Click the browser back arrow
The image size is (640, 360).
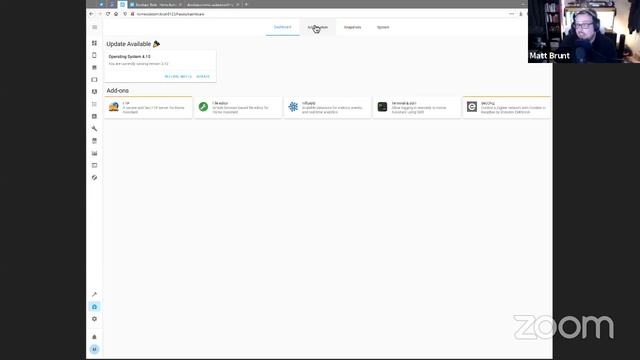91,14
